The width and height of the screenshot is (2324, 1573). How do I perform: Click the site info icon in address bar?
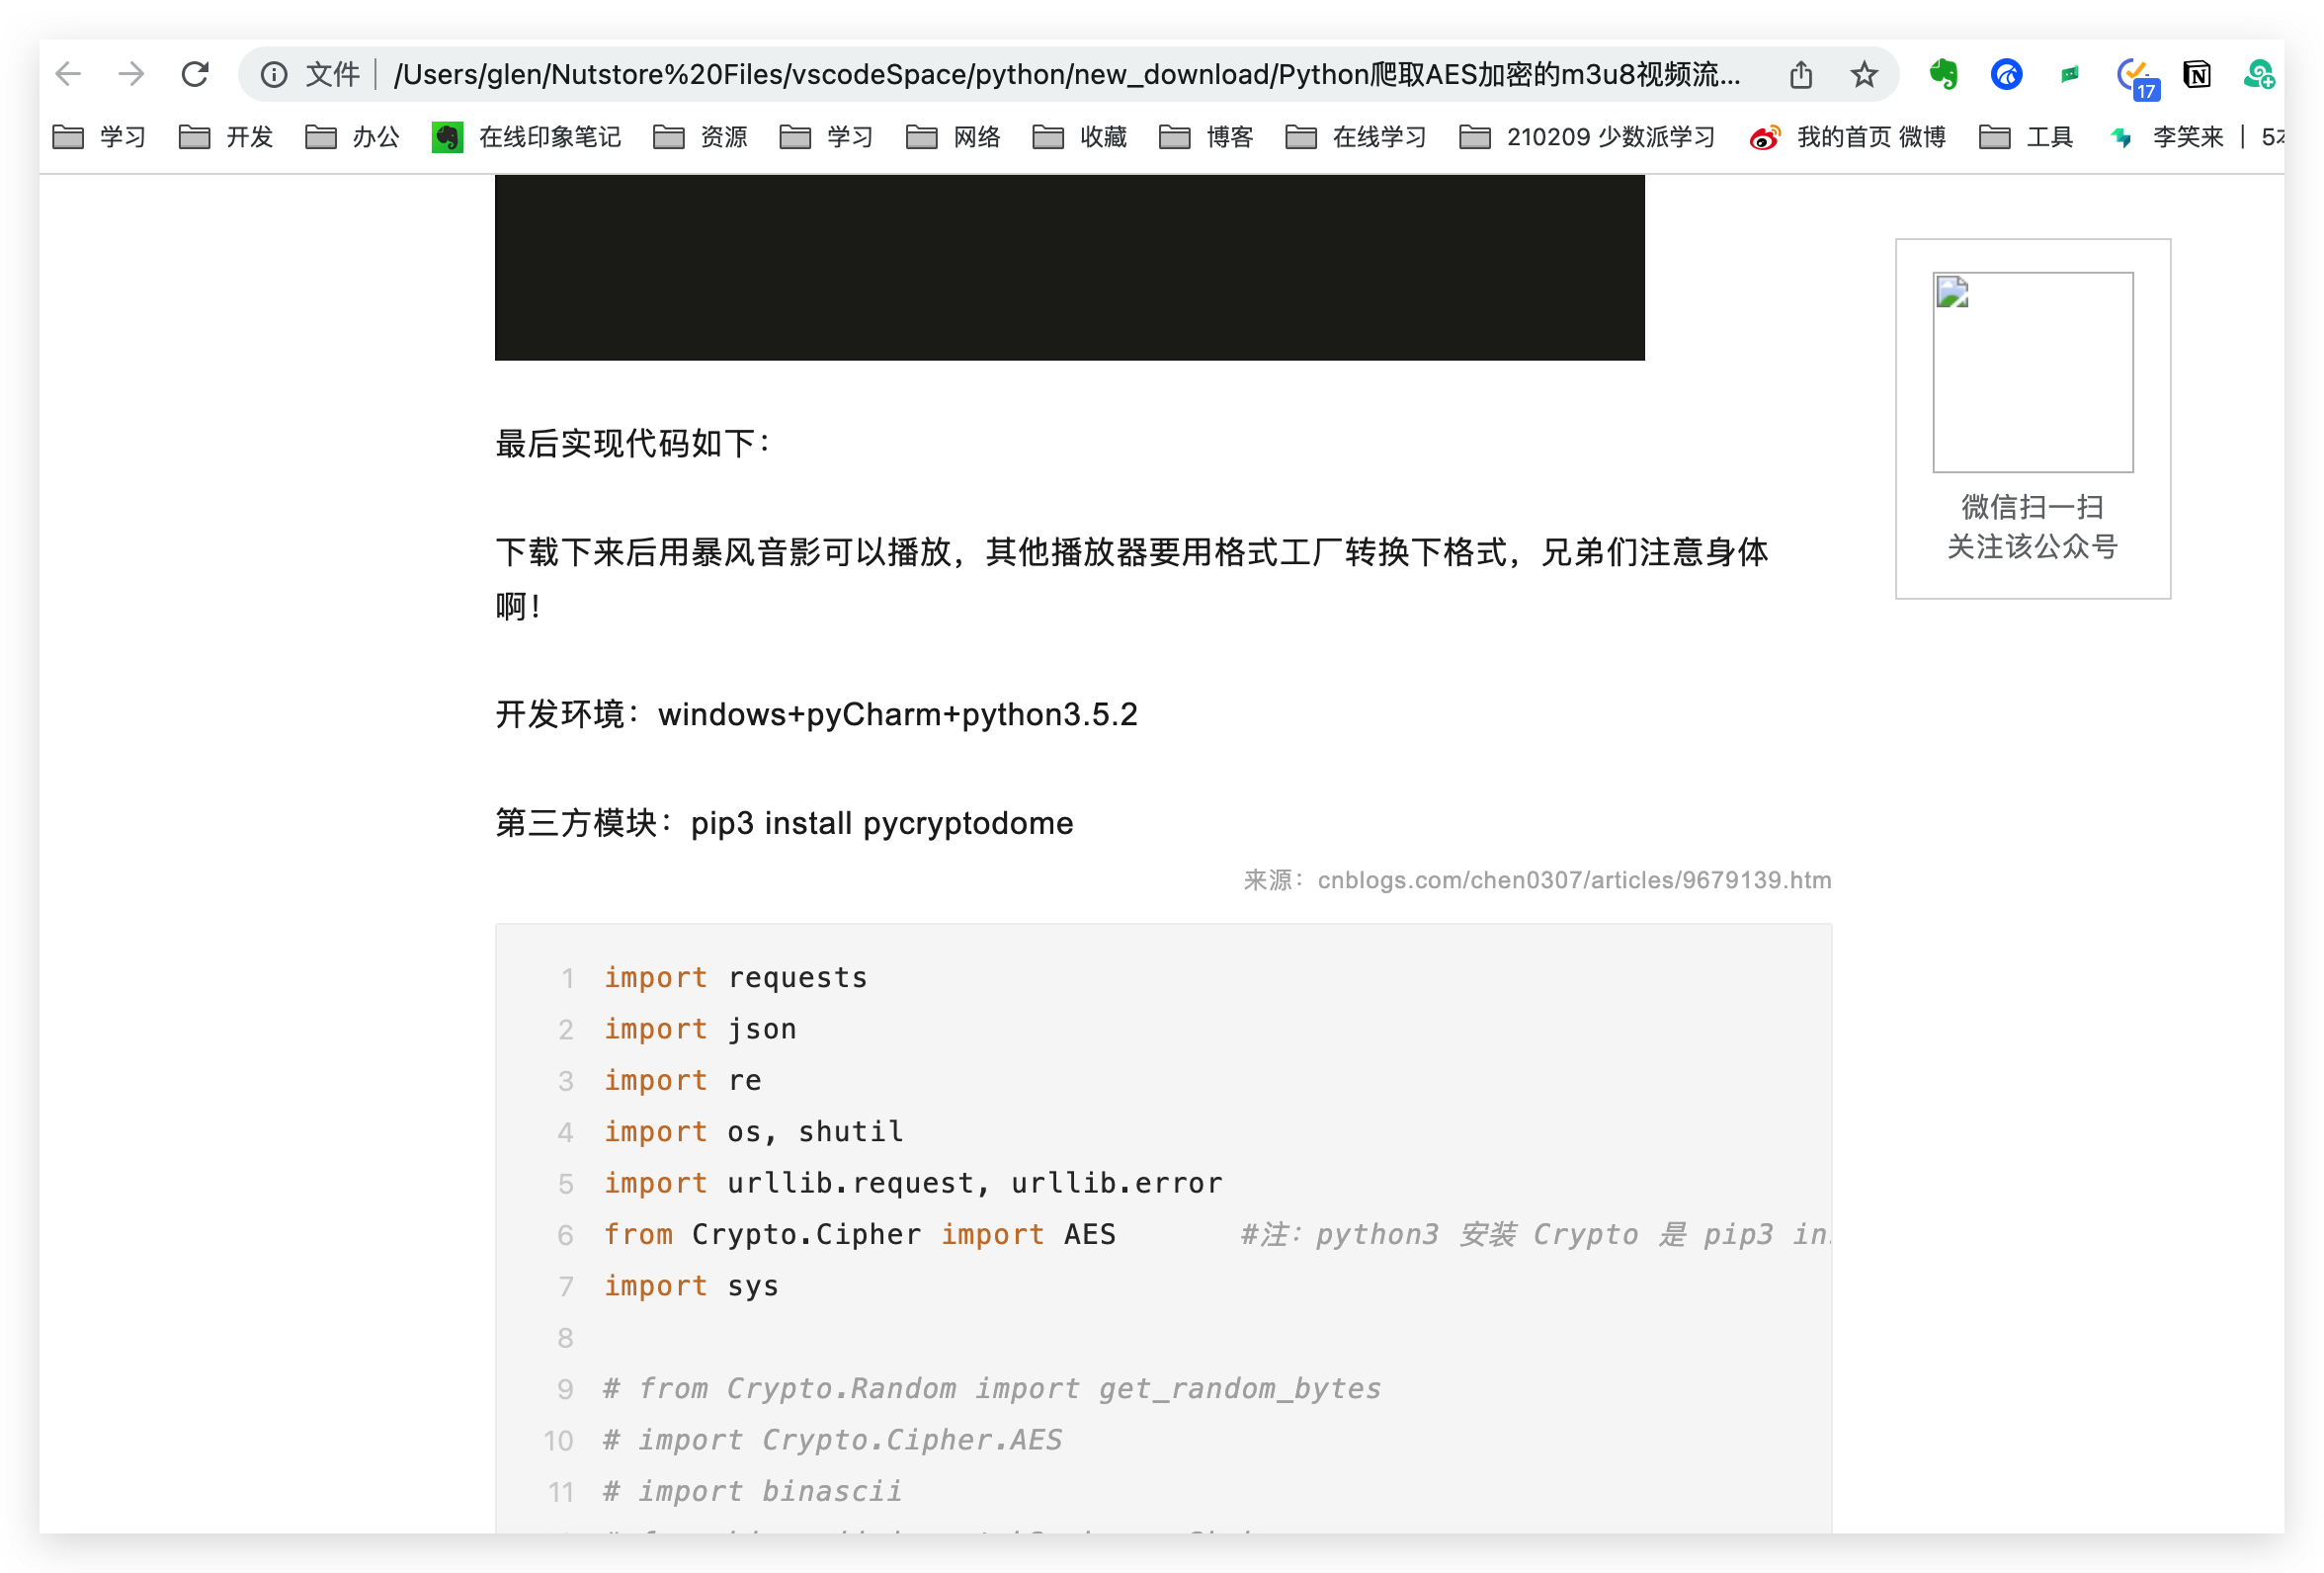point(274,74)
